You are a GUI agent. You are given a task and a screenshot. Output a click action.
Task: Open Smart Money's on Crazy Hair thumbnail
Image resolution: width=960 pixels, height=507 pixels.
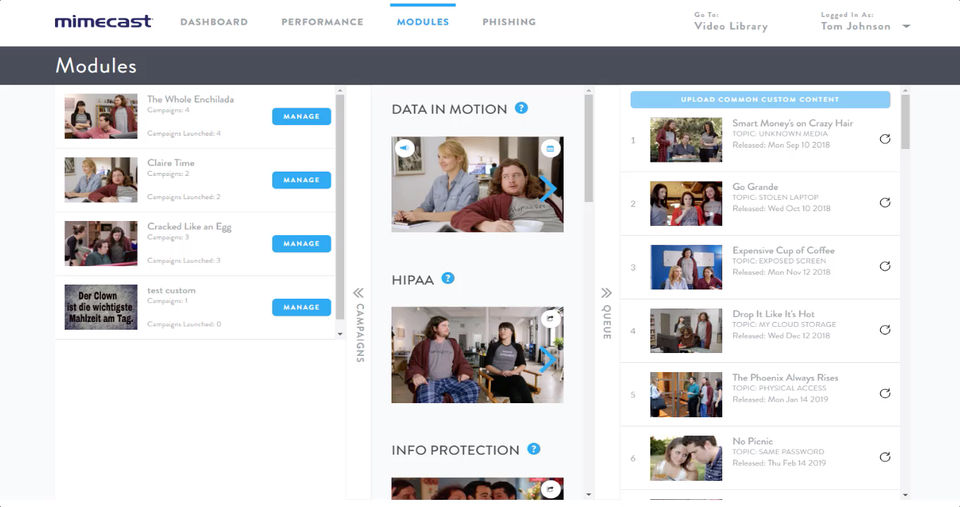(x=686, y=140)
